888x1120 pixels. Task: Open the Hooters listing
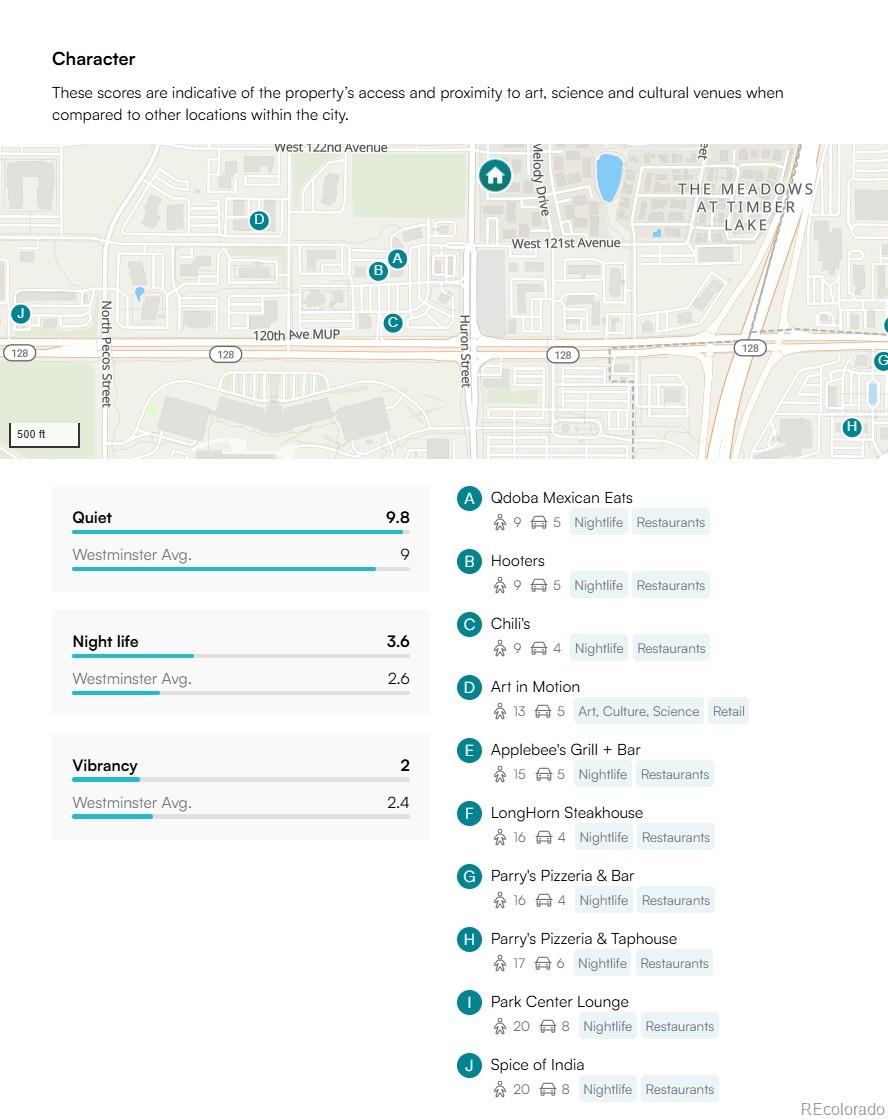click(x=517, y=561)
